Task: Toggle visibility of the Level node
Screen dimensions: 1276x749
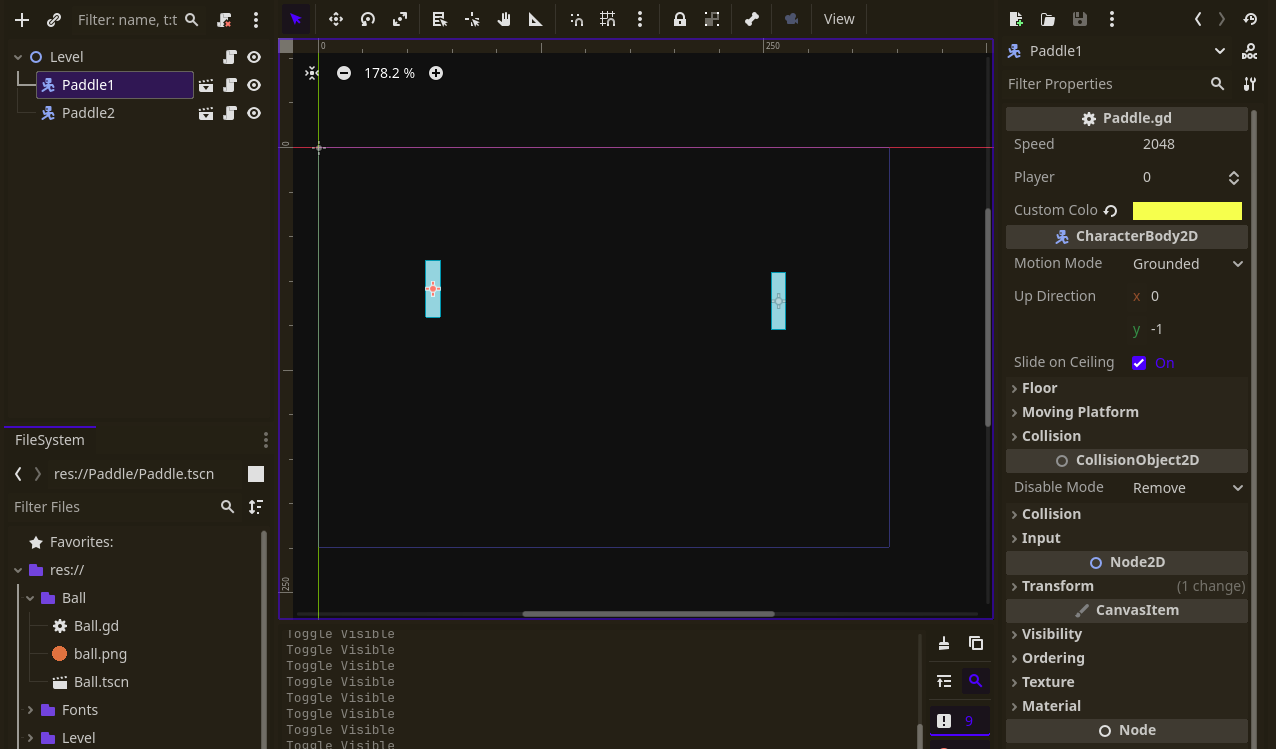Action: pyautogui.click(x=253, y=57)
